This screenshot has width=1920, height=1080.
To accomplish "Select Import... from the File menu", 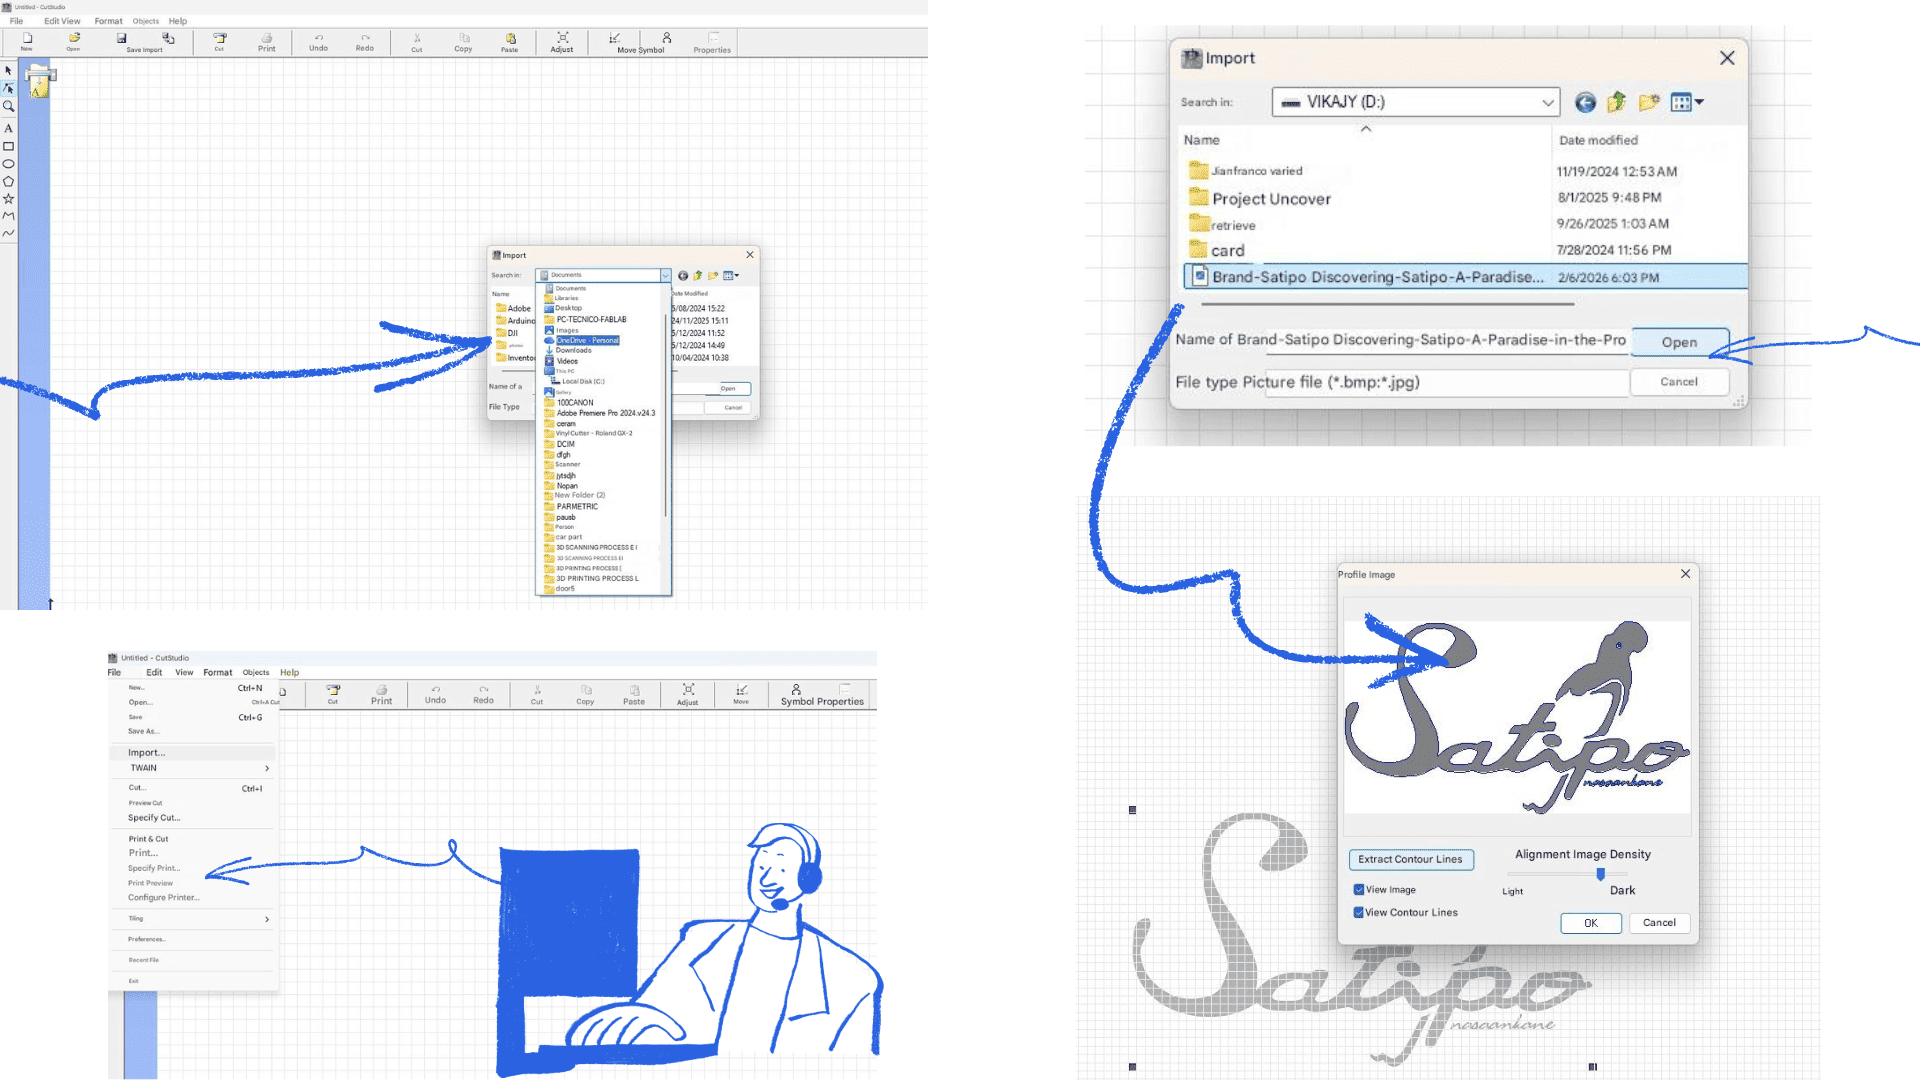I will (146, 752).
